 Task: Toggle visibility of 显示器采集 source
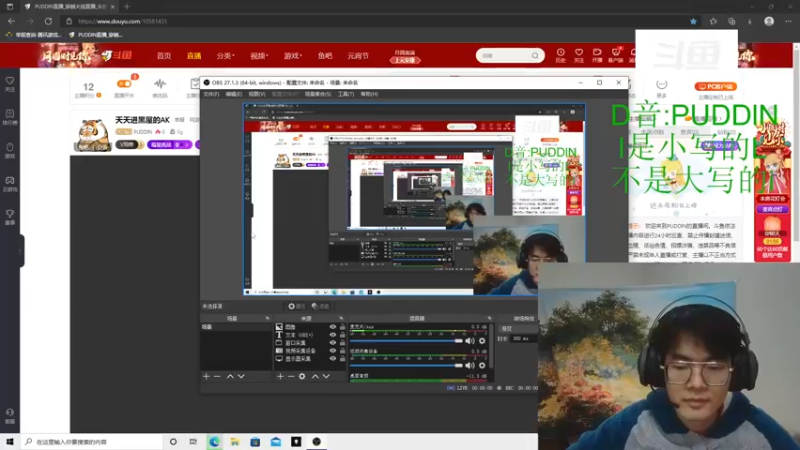pyautogui.click(x=333, y=359)
